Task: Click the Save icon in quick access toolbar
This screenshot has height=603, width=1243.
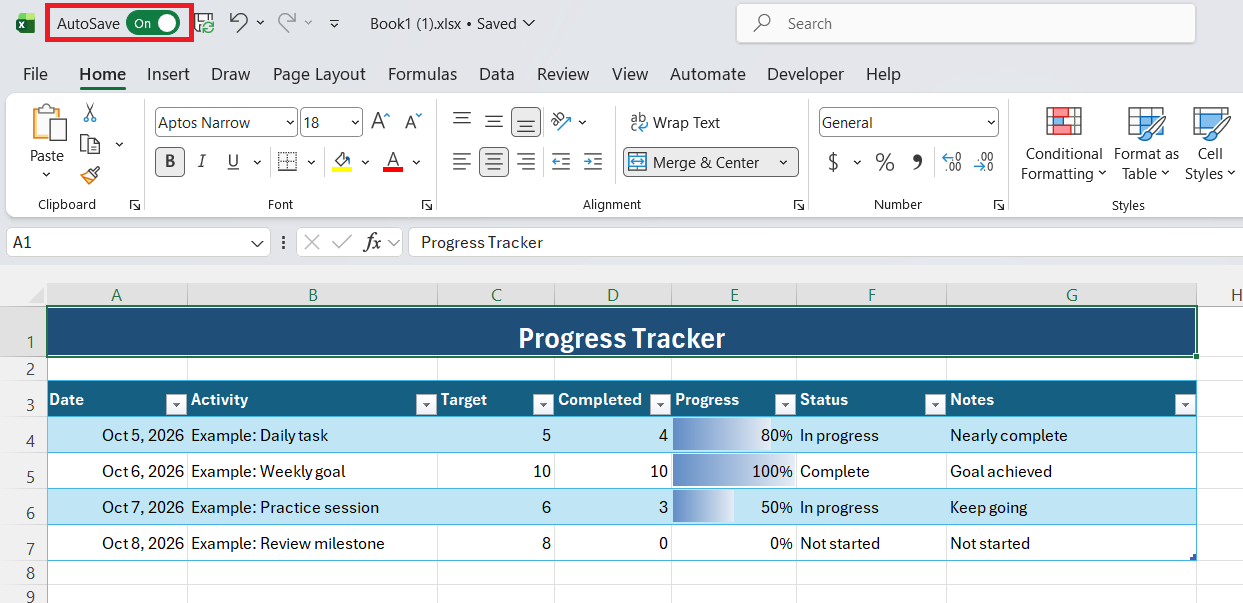Action: 204,23
